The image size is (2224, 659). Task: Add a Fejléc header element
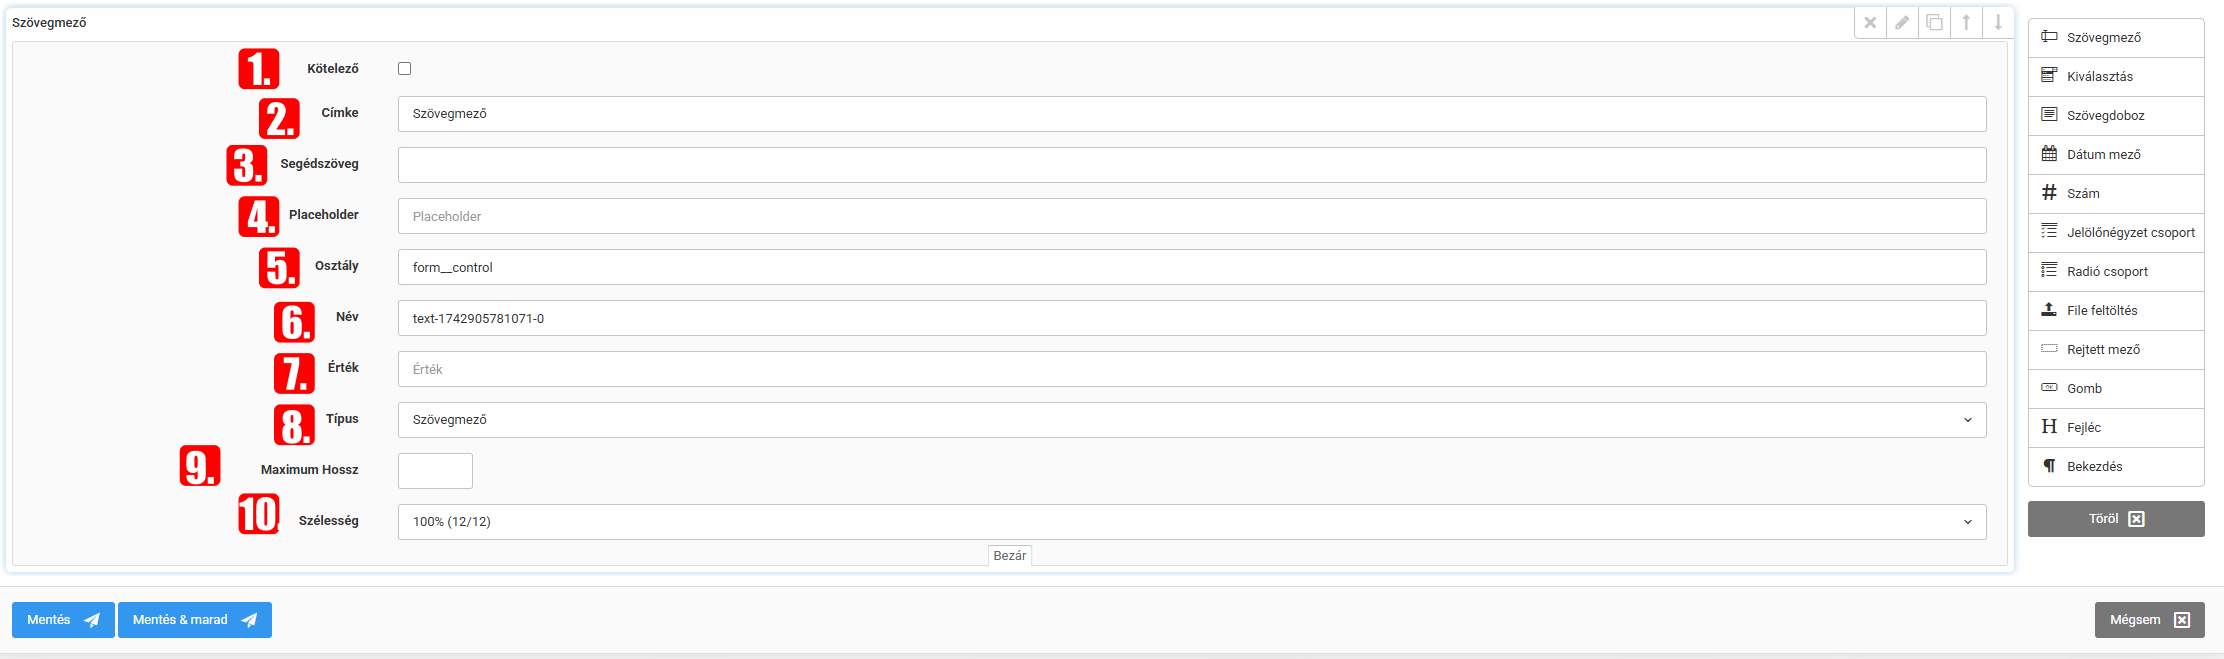pos(2115,428)
